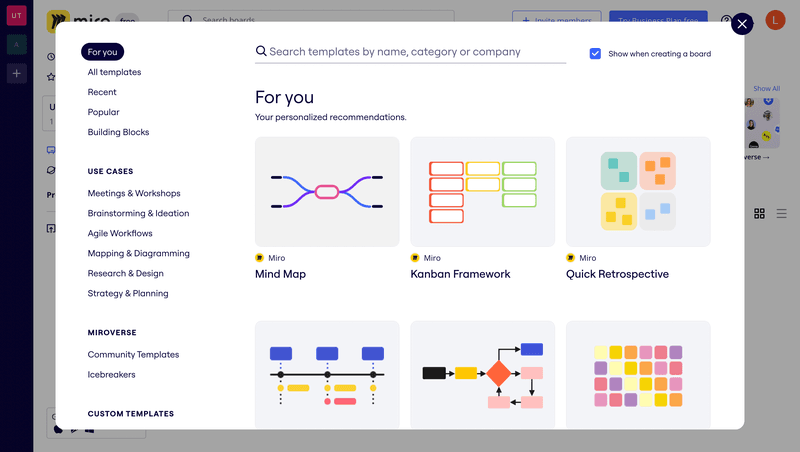Screen dimensions: 800x452
Task: Switch to list view icon
Action: point(782,214)
